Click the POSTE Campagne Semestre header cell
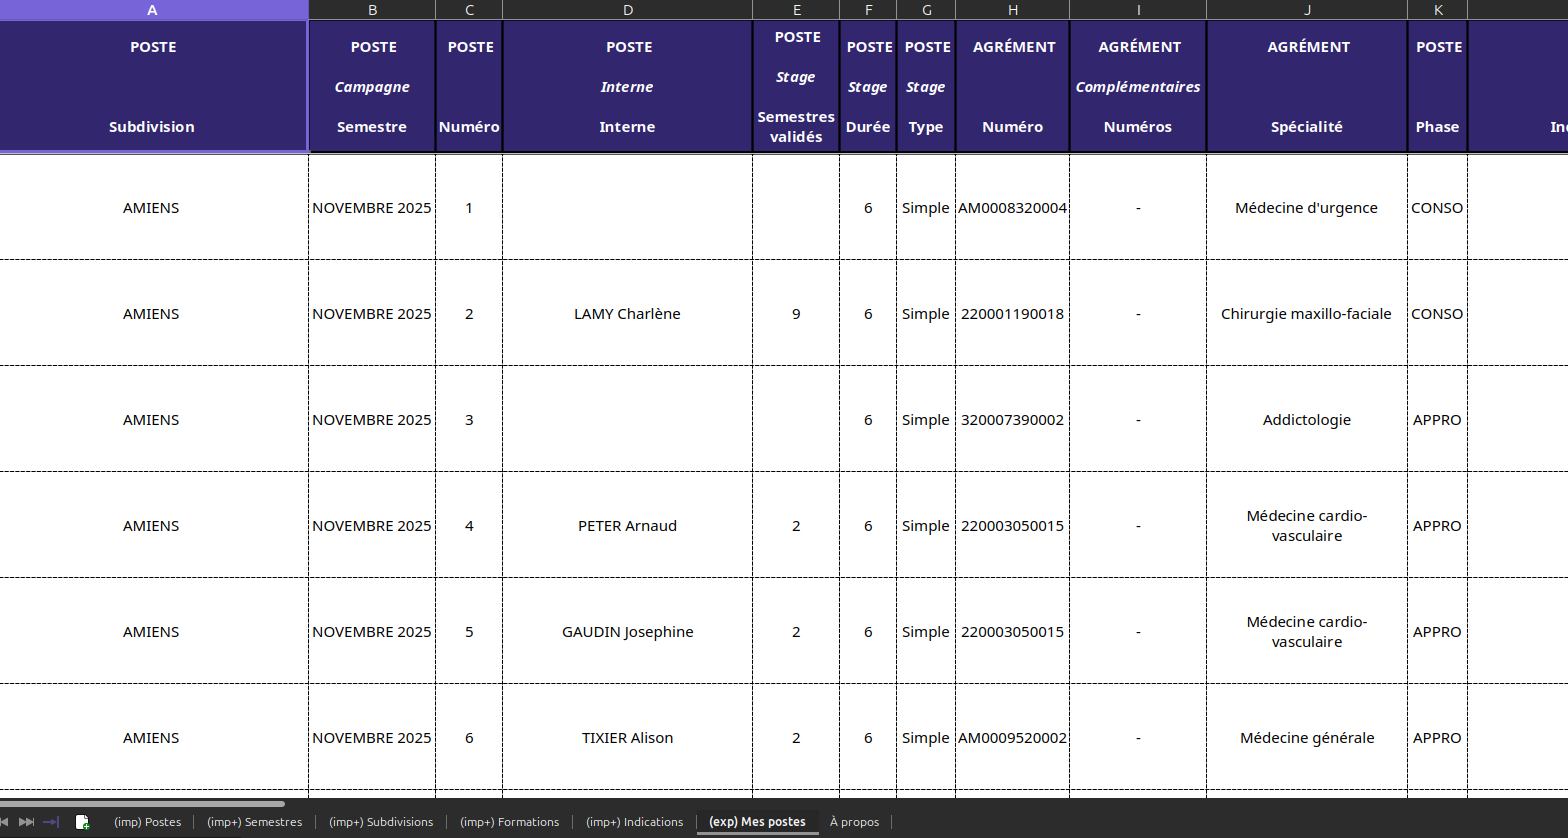1568x838 pixels. coord(372,86)
